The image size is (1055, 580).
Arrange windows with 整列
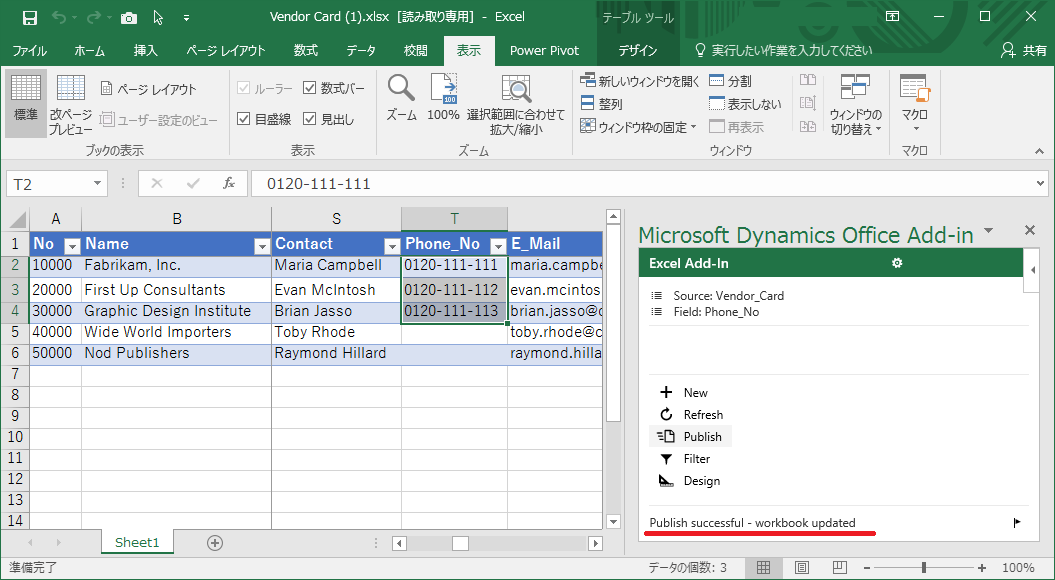[x=602, y=104]
